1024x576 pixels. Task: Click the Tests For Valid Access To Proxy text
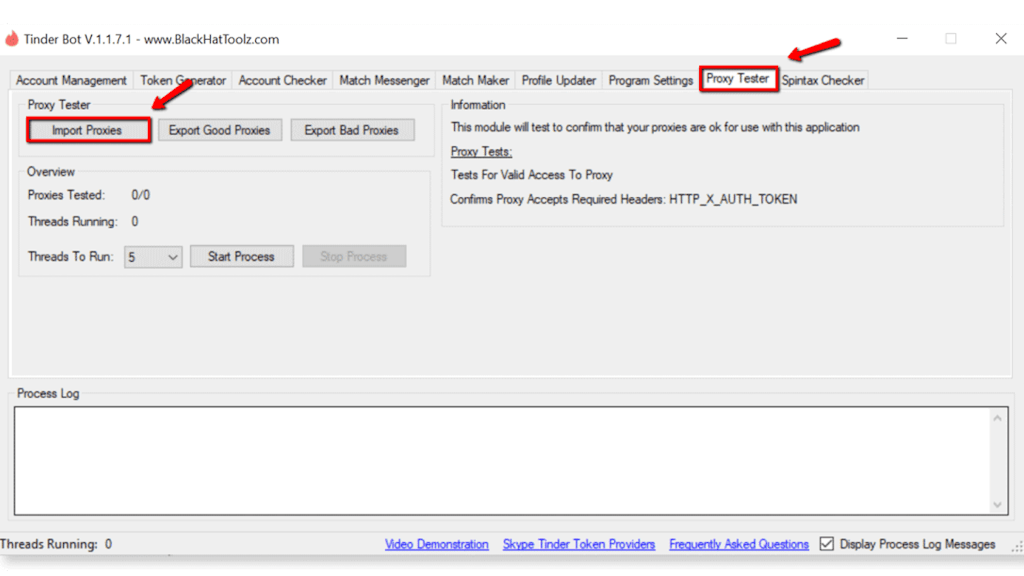click(532, 175)
